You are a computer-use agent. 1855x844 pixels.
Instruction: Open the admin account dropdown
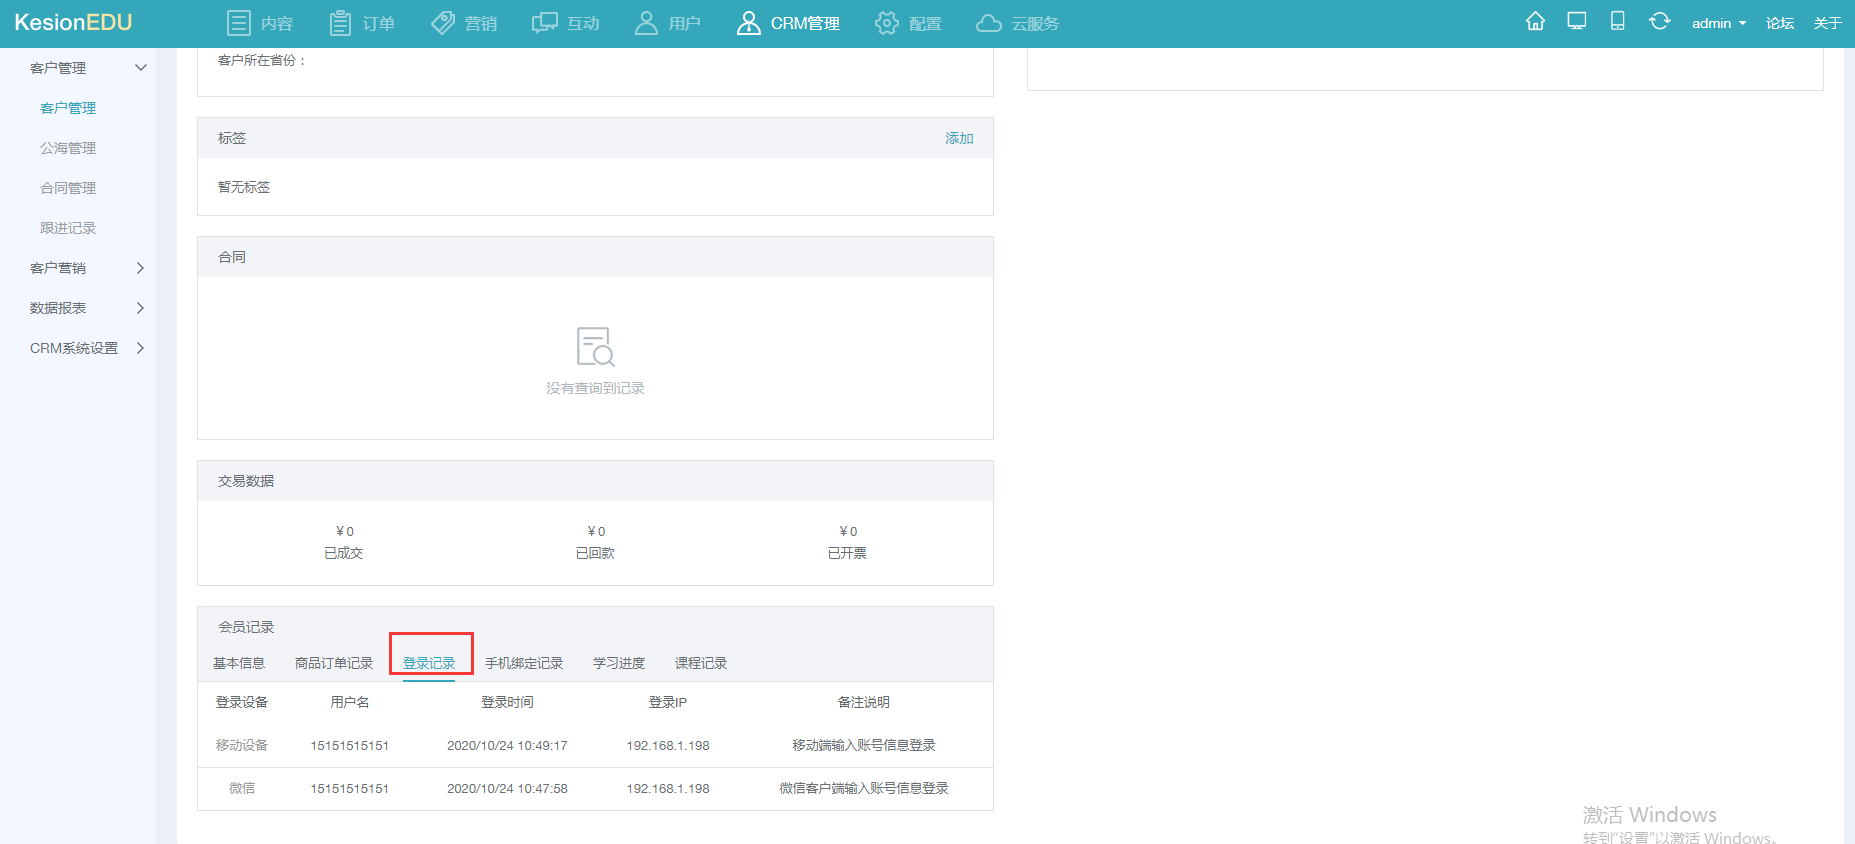[x=1718, y=23]
